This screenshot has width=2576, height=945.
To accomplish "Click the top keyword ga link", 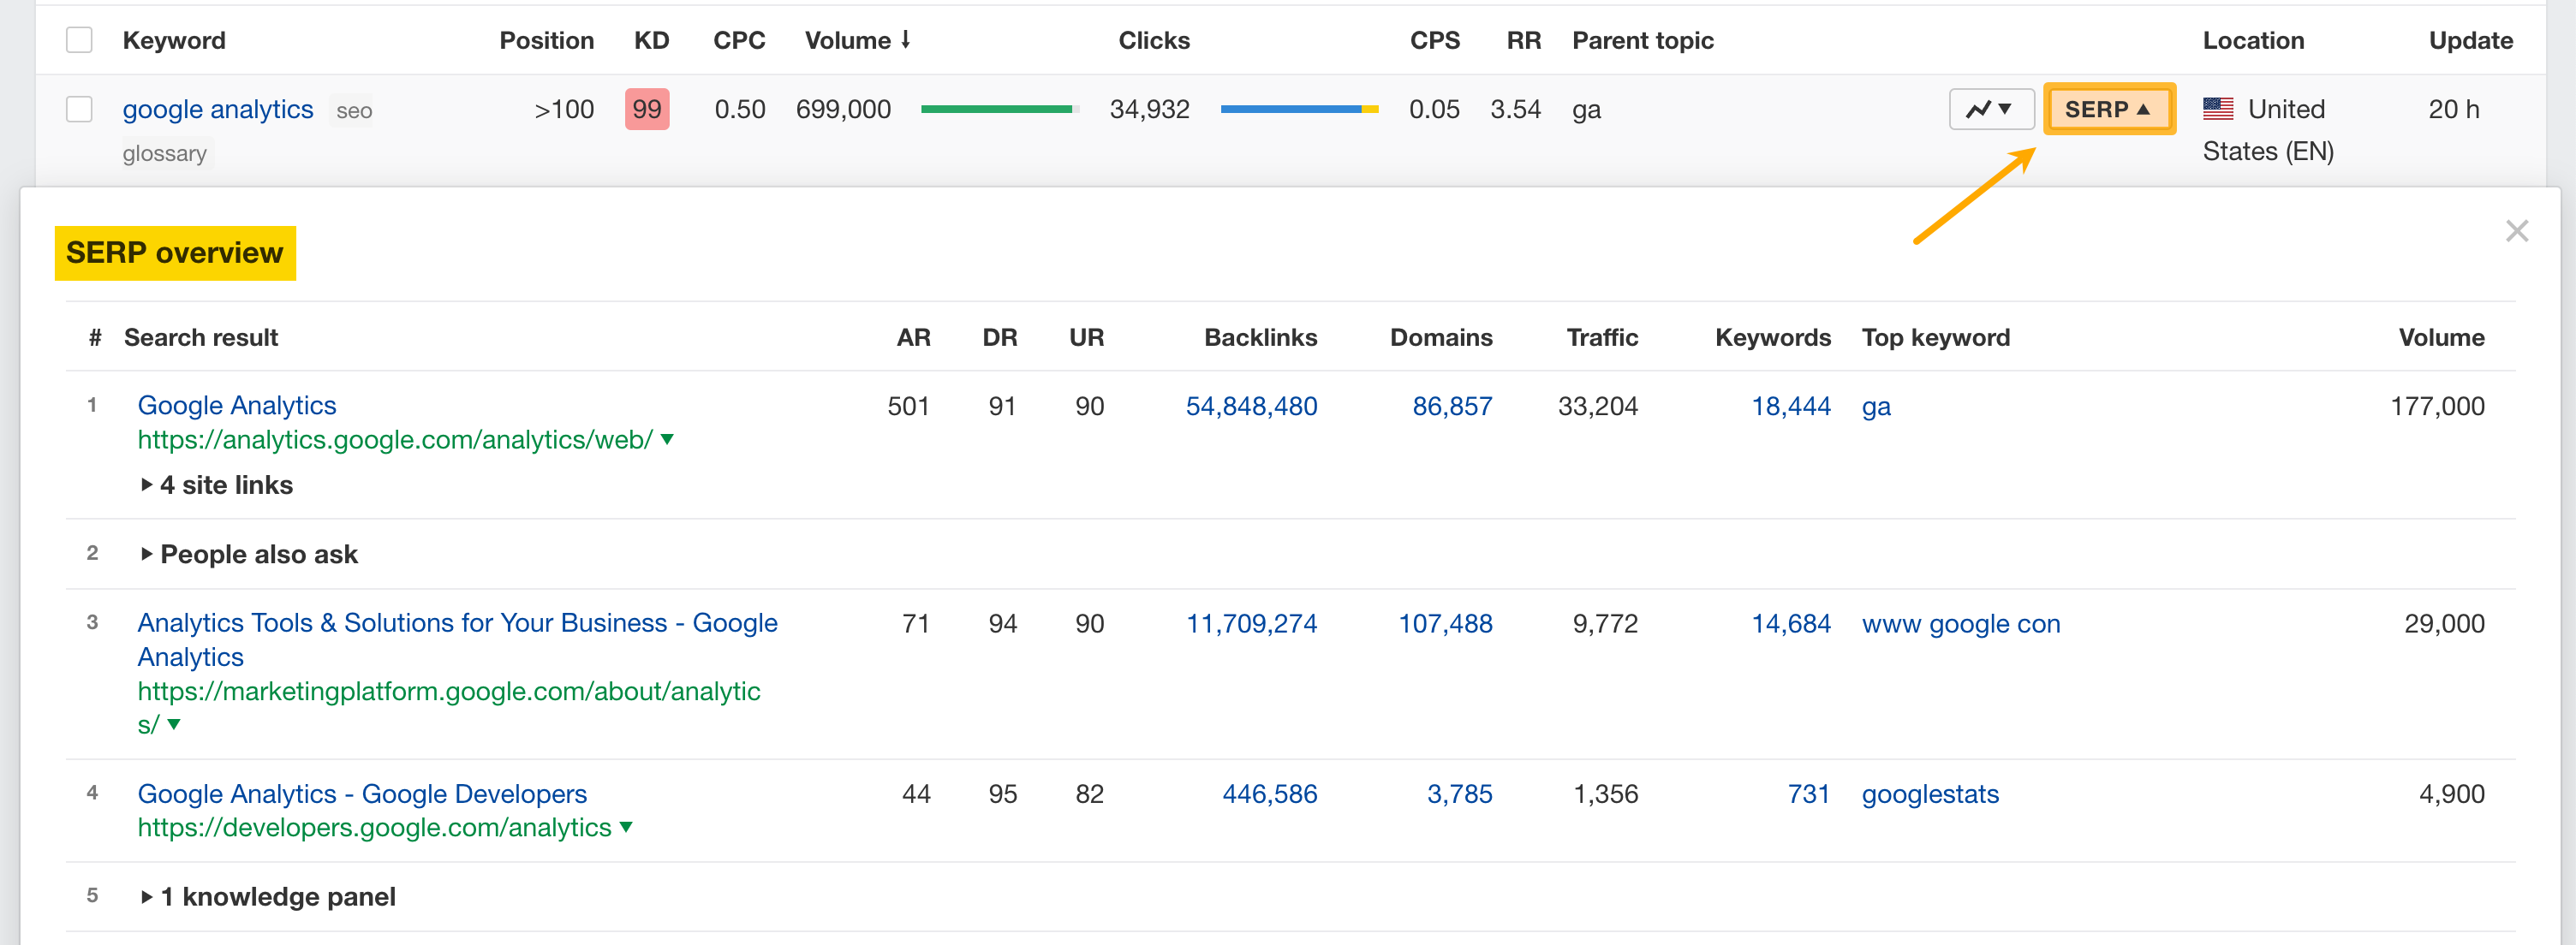I will pyautogui.click(x=1876, y=407).
